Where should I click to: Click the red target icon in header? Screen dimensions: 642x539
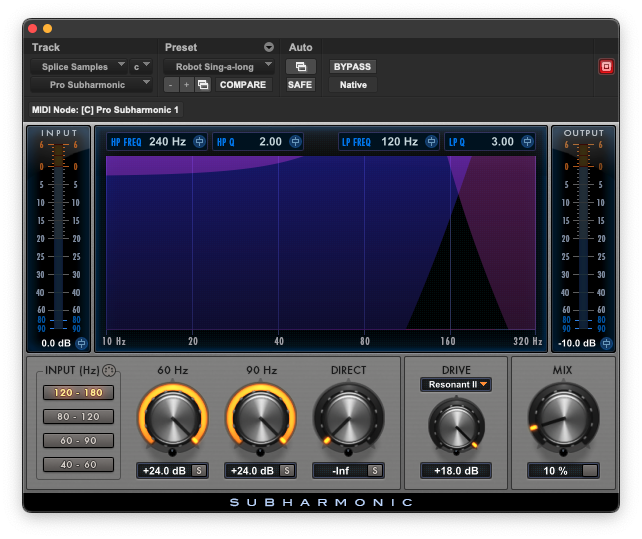606,66
